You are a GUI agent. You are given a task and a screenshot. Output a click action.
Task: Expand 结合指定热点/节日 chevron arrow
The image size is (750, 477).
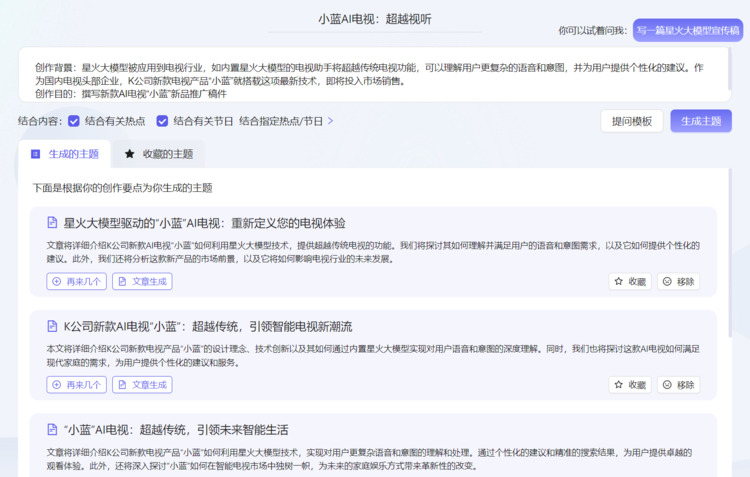pos(331,121)
